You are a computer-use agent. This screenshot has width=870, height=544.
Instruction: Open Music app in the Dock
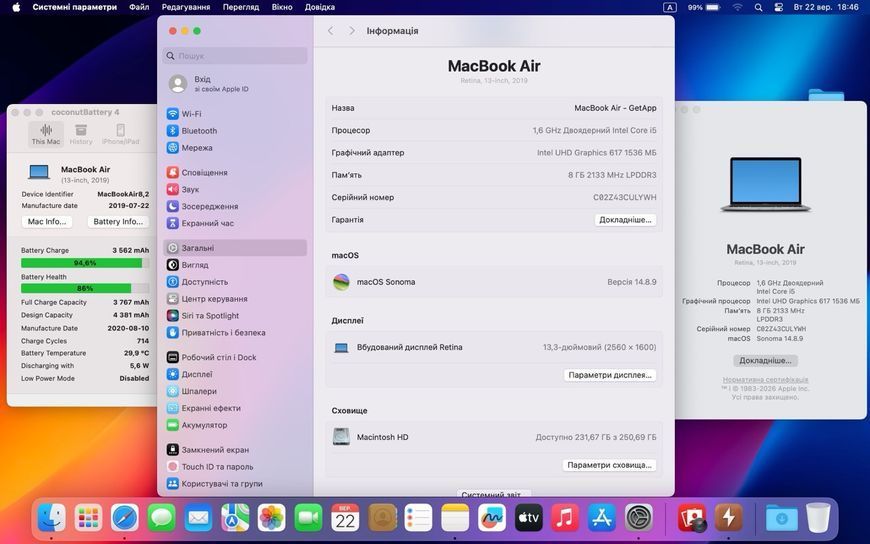point(565,518)
